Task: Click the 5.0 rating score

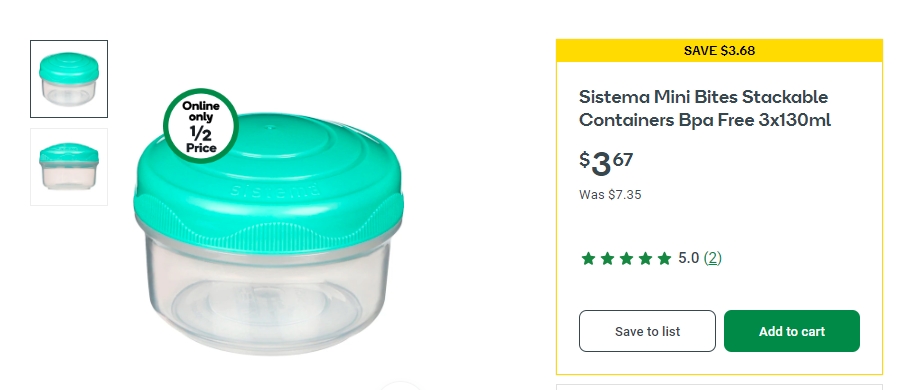Action: pyautogui.click(x=688, y=258)
